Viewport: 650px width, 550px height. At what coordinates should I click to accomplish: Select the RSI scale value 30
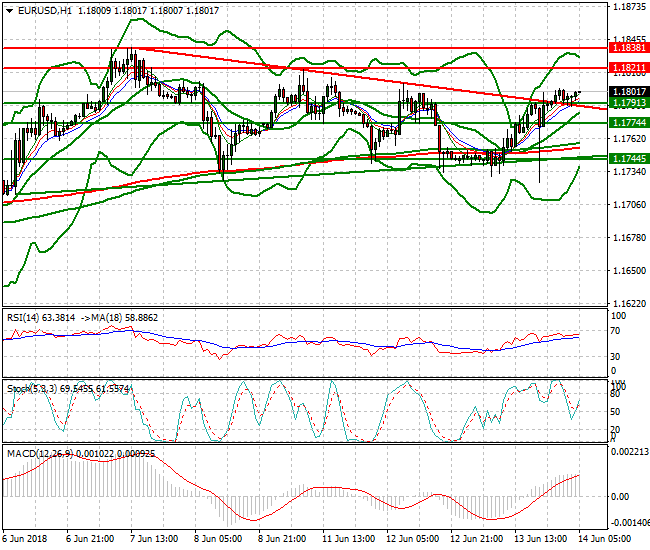click(616, 356)
